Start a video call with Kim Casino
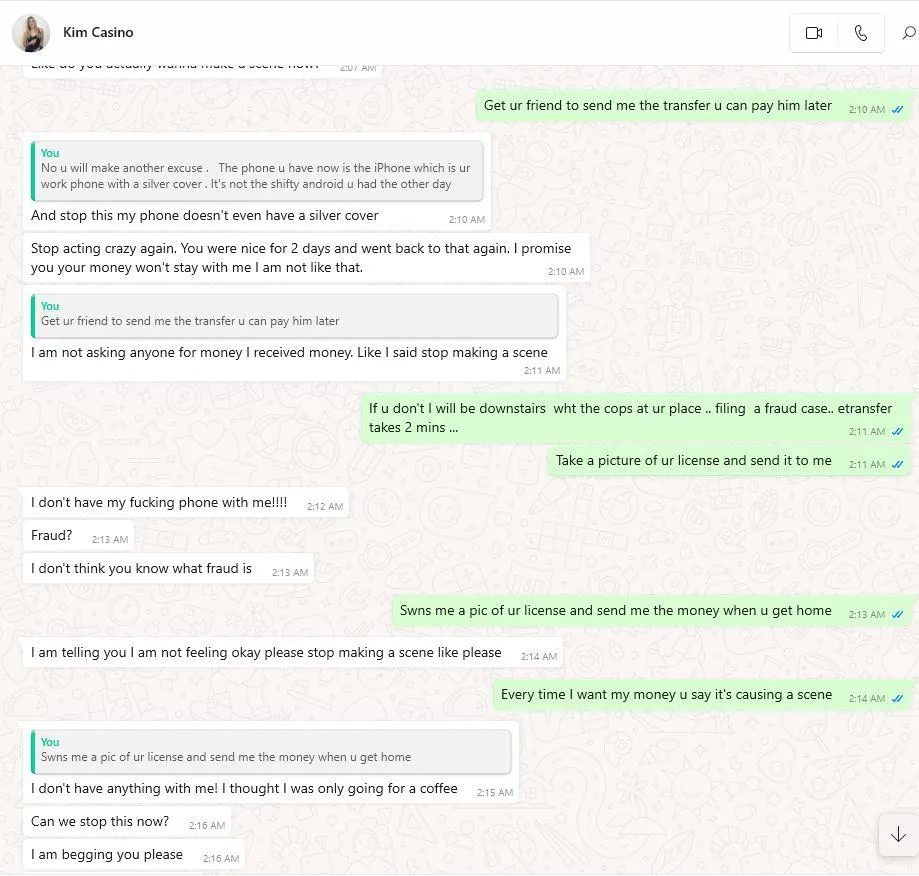This screenshot has width=919, height=876. coord(814,33)
